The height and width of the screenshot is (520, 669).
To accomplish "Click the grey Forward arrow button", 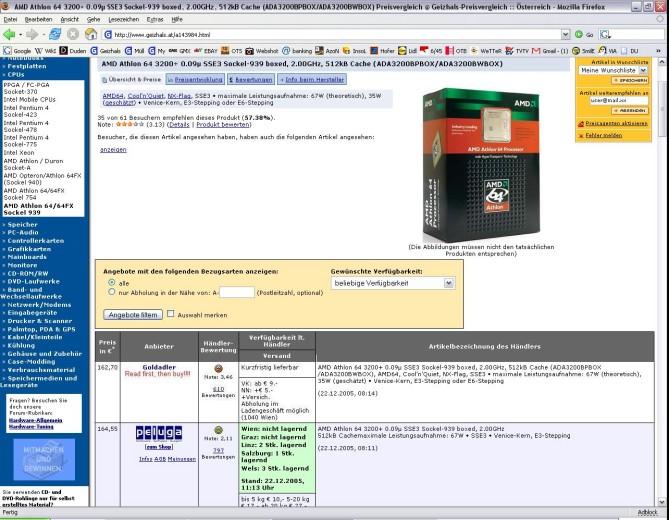I will click(32, 35).
